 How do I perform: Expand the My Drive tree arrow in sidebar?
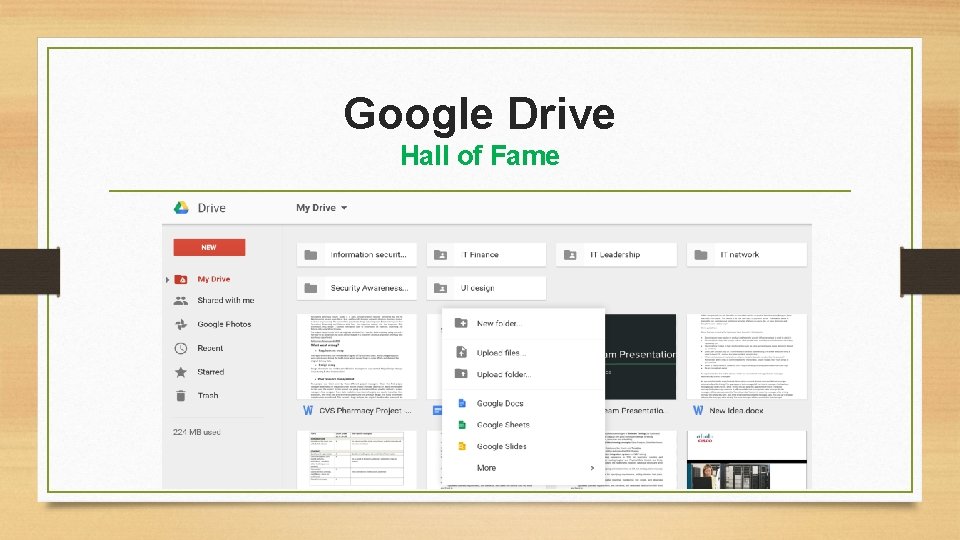[x=167, y=280]
